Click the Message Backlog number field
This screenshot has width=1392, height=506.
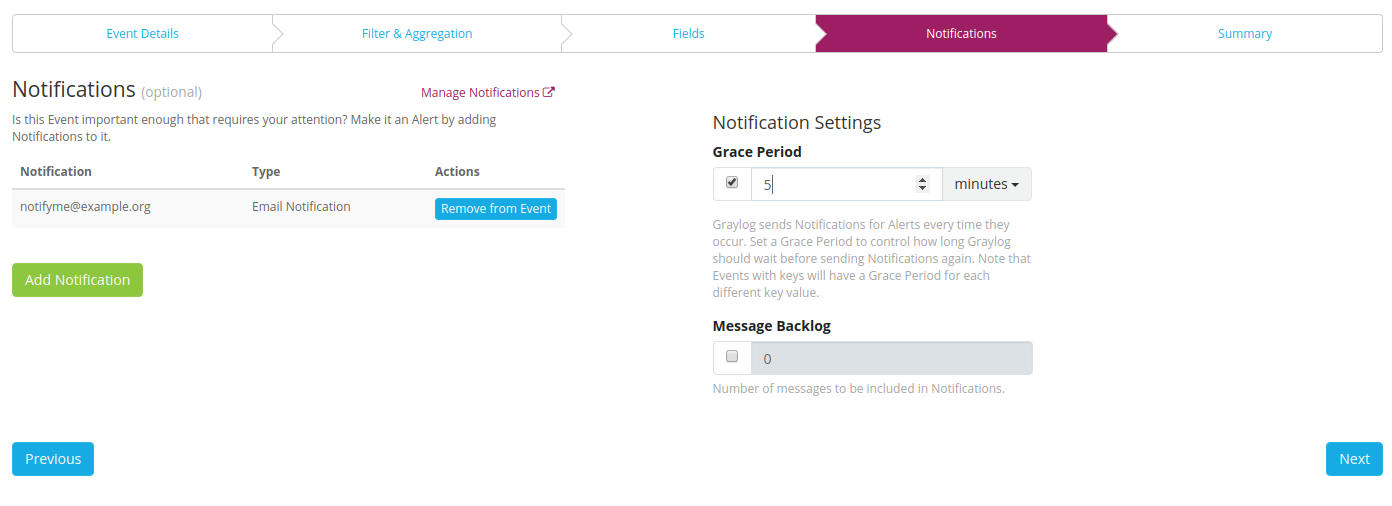(x=890, y=358)
